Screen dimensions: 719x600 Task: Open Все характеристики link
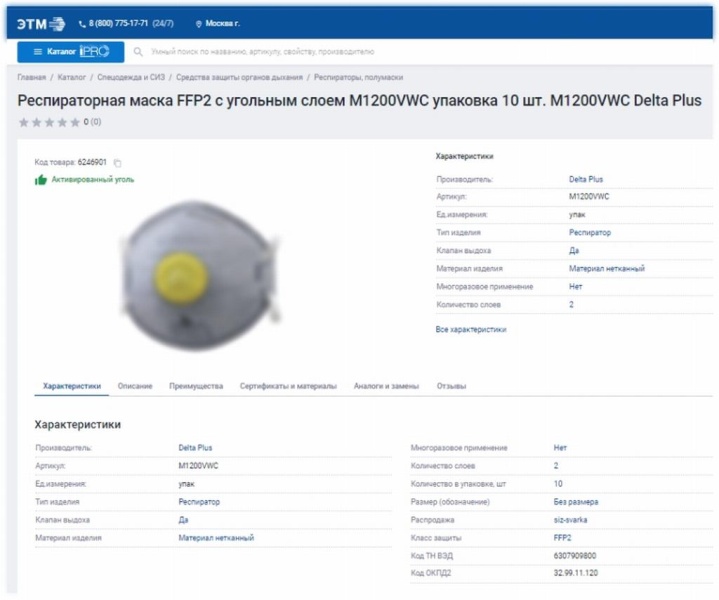click(x=471, y=329)
